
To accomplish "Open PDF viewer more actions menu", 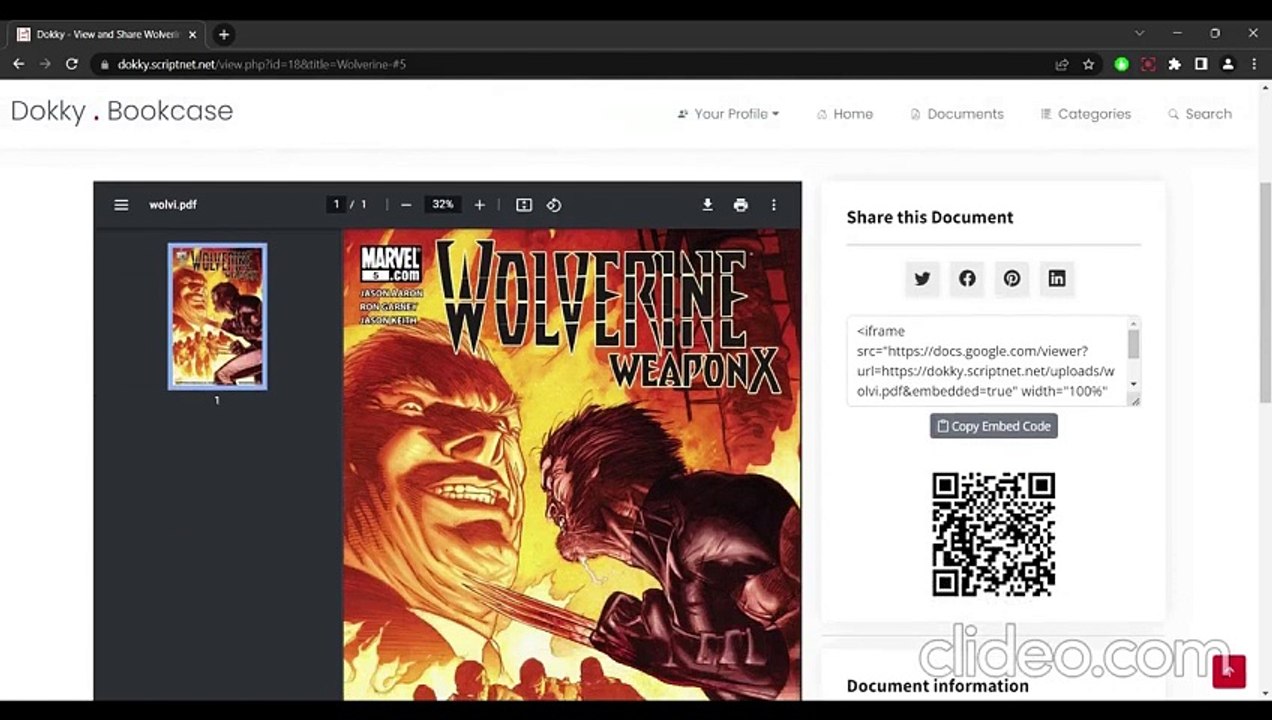I will 773,205.
